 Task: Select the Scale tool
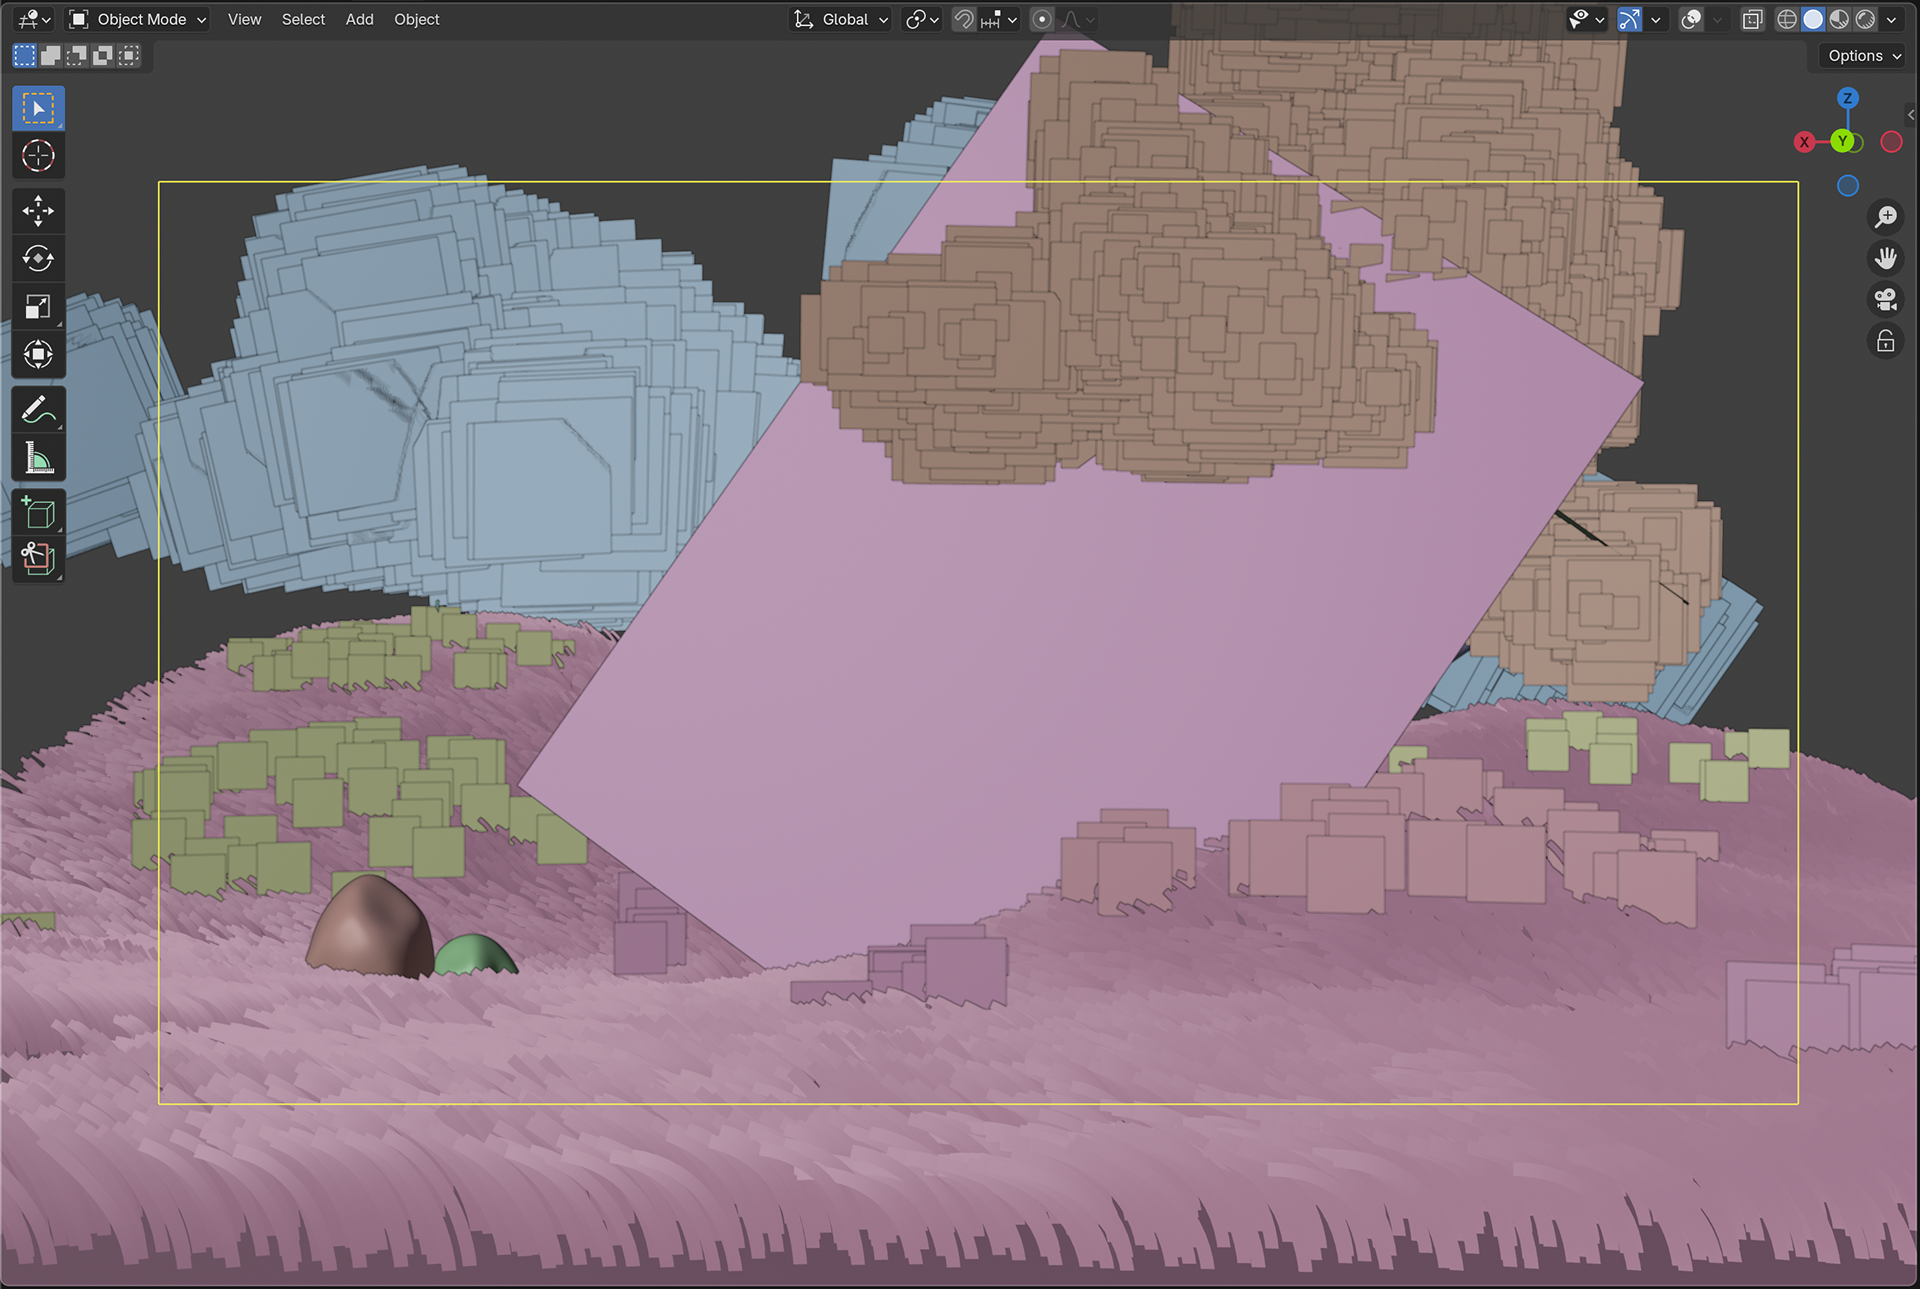(38, 307)
